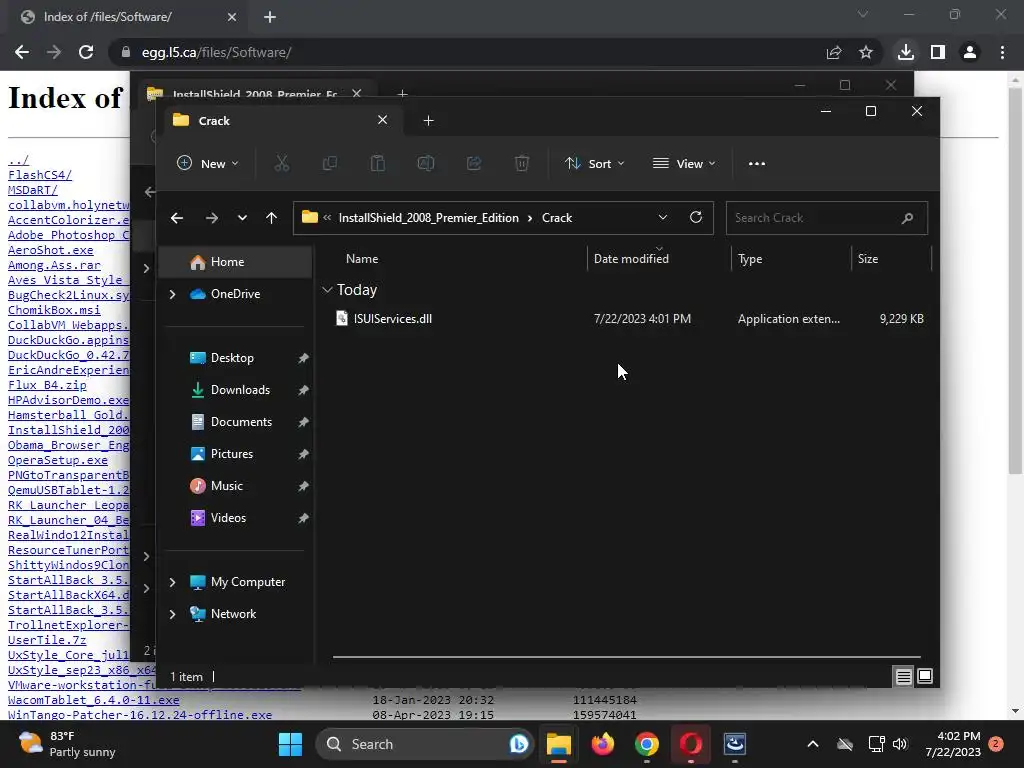The width and height of the screenshot is (1024, 768).
Task: Click the search magnifier in Search Crack box
Action: (907, 218)
